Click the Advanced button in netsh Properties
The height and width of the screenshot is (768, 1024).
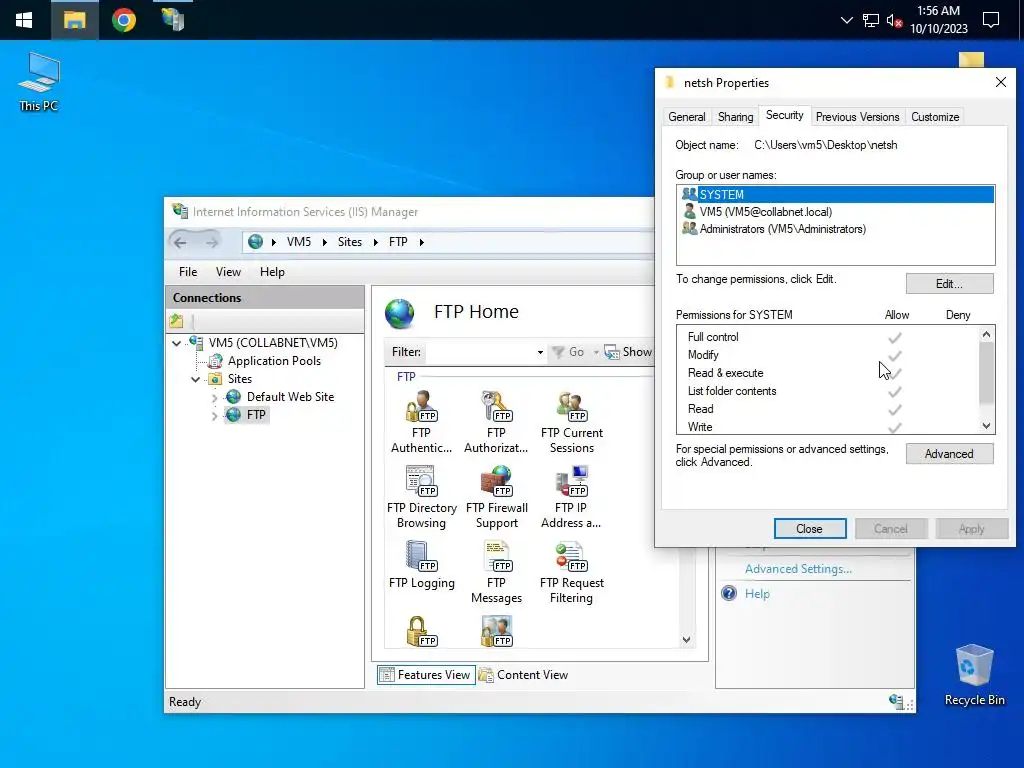pos(950,454)
